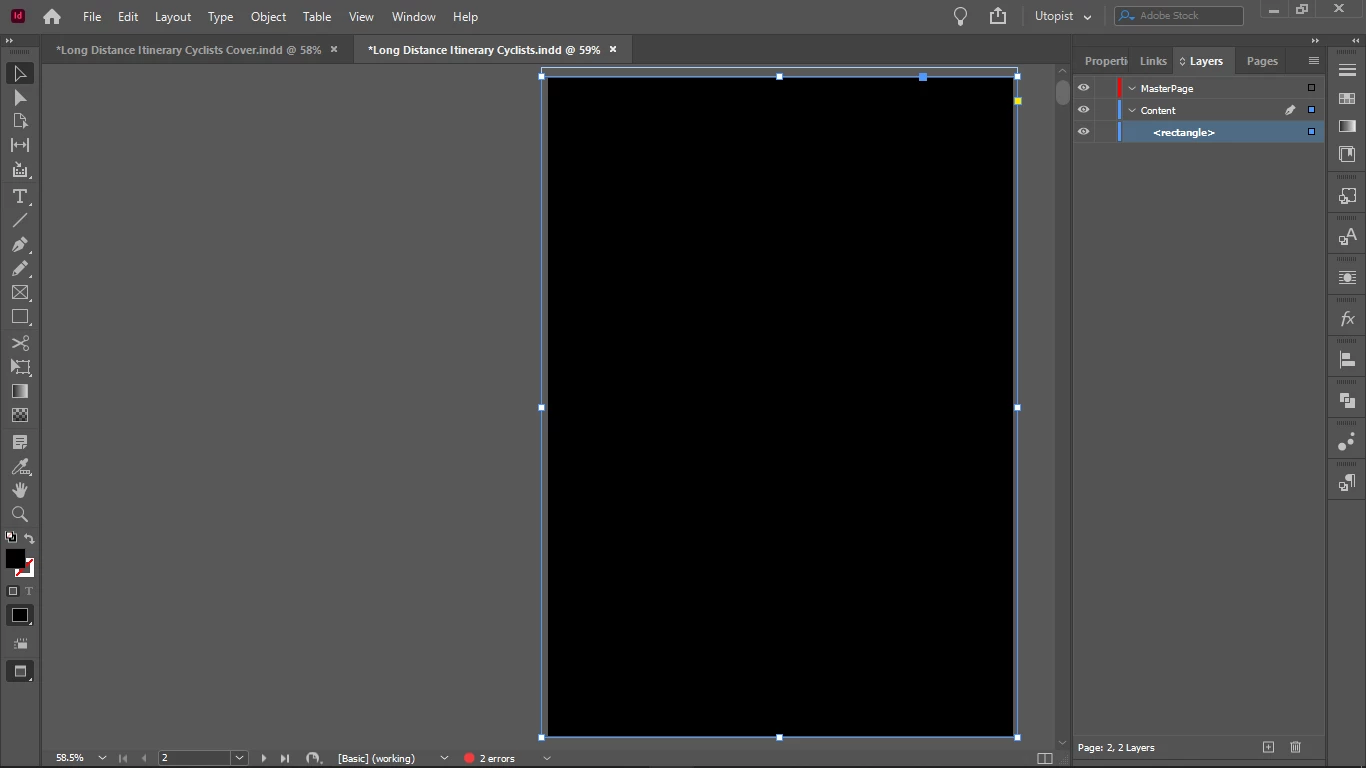The width and height of the screenshot is (1366, 768).
Task: Collapse the MasterPage layer
Action: (1132, 88)
